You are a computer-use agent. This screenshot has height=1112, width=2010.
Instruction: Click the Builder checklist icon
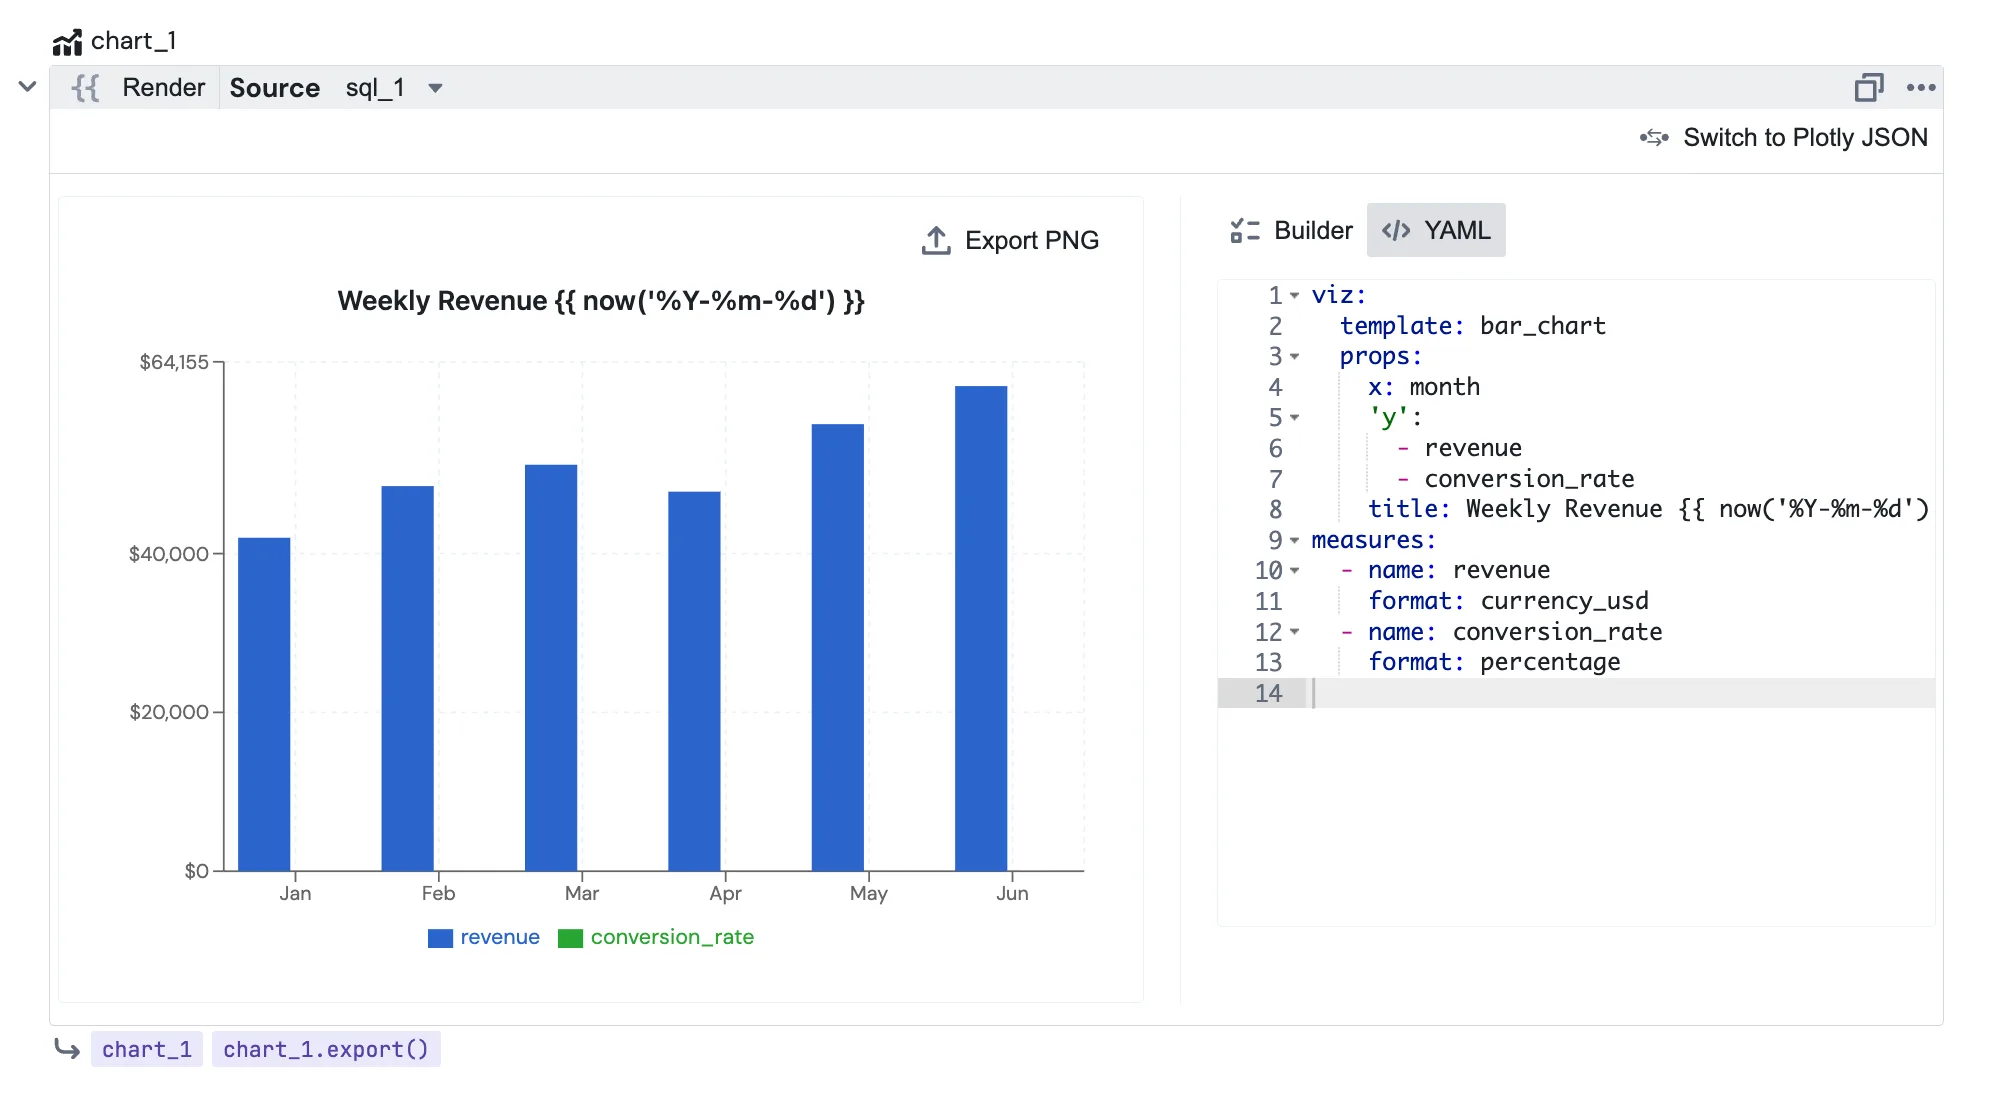click(x=1245, y=231)
